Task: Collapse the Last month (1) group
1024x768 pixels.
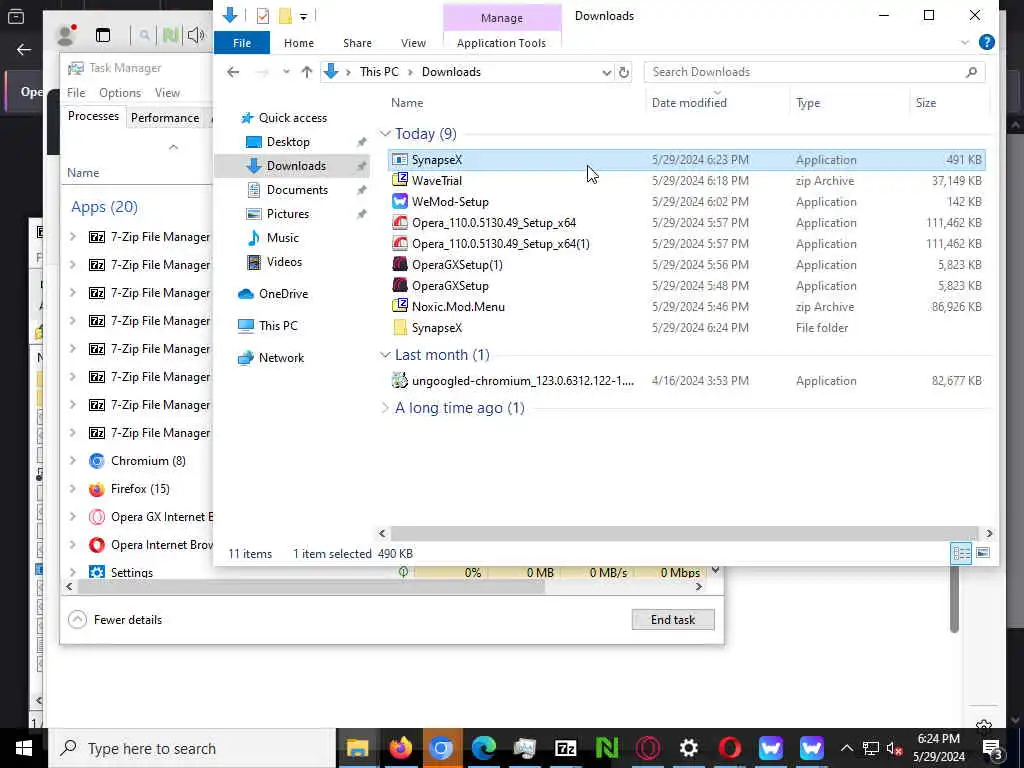Action: click(385, 355)
